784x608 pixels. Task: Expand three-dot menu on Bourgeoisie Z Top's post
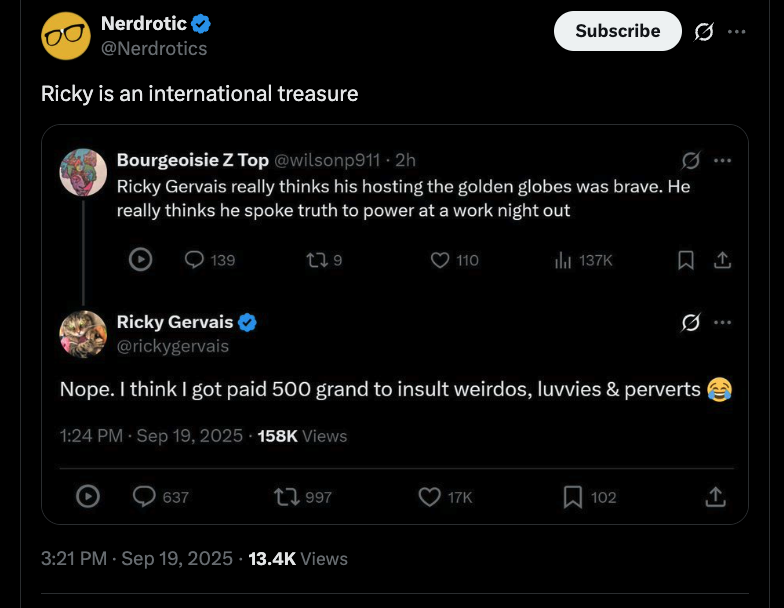(722, 160)
